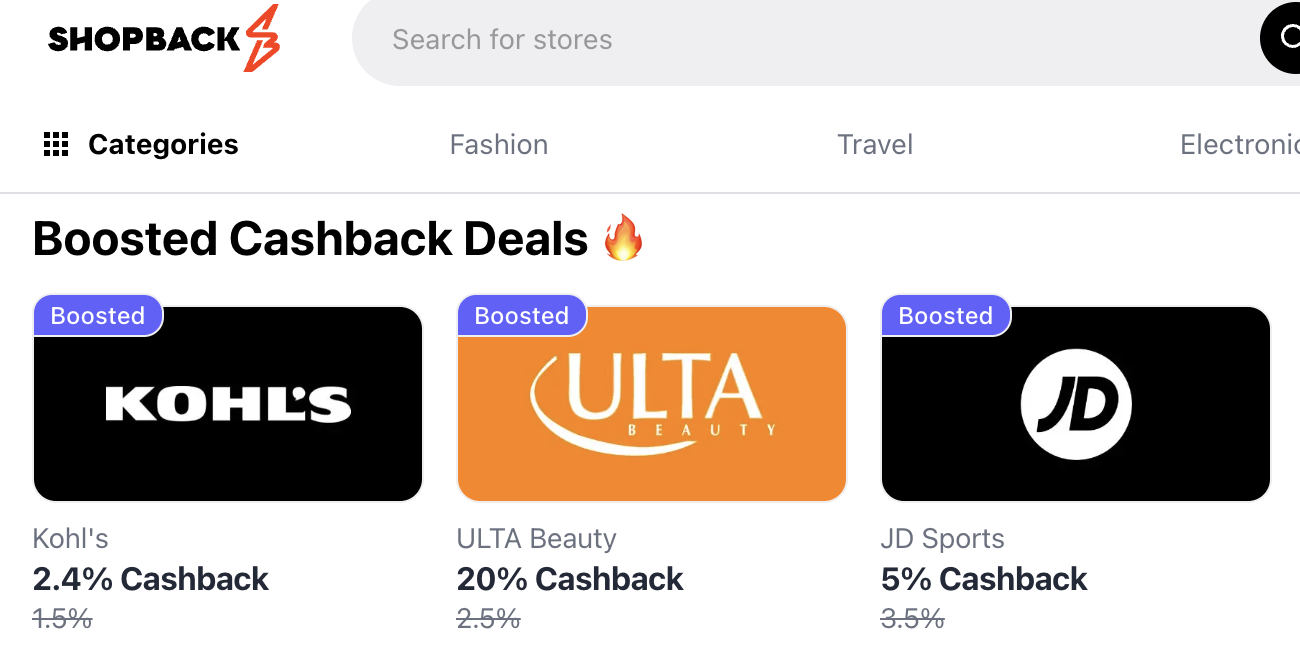Click the JD Sports circular logo
The height and width of the screenshot is (648, 1300).
click(x=1076, y=404)
